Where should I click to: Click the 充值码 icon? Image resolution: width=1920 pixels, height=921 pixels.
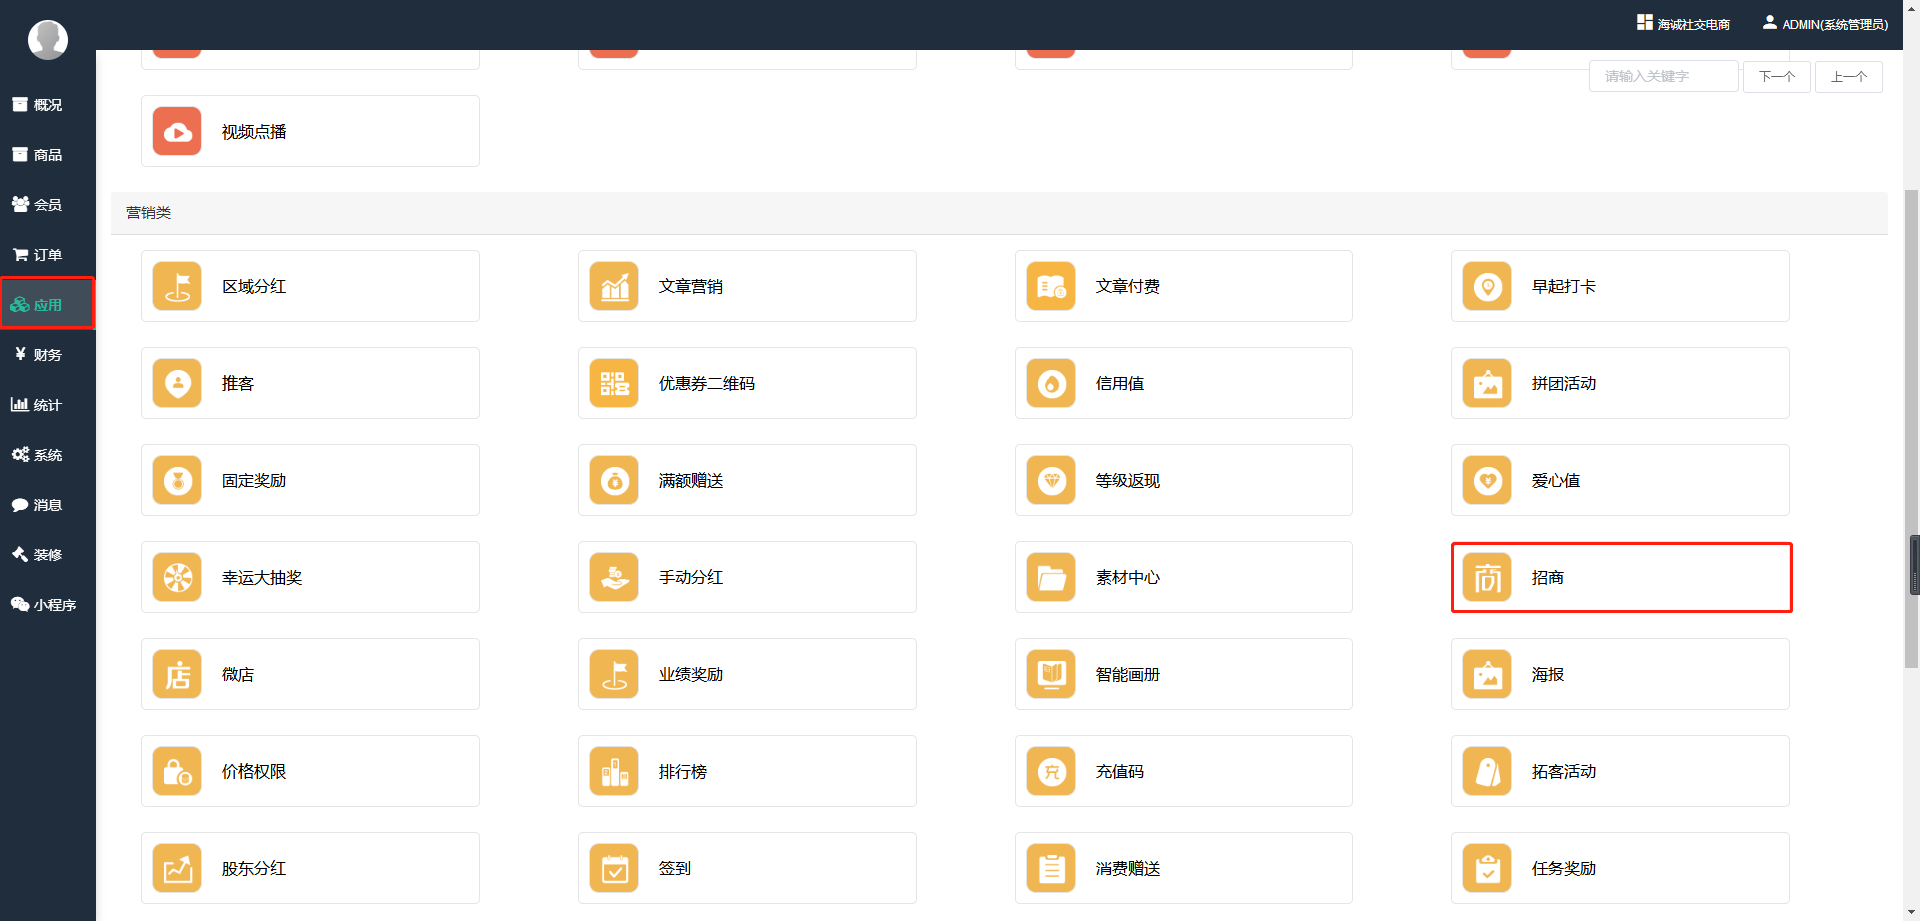point(1051,772)
